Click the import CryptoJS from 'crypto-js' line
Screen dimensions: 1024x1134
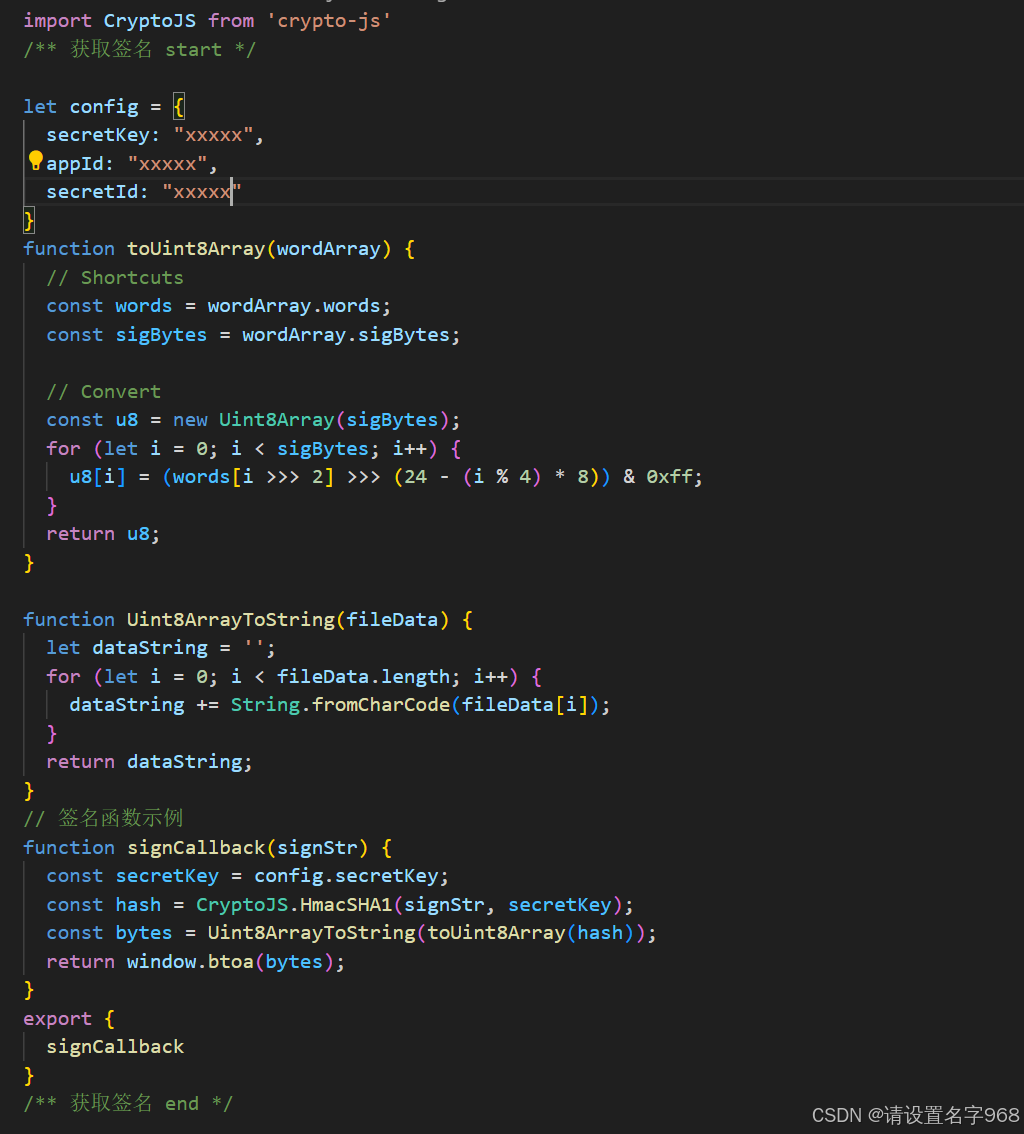point(207,21)
